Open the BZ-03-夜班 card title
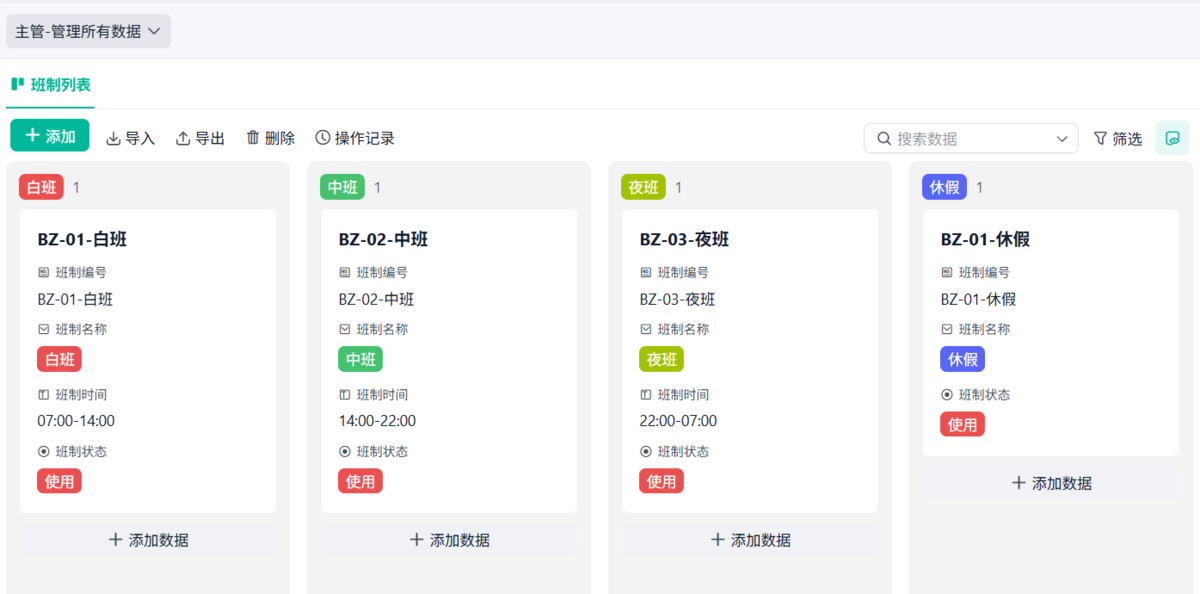The image size is (1200, 594). (x=684, y=239)
